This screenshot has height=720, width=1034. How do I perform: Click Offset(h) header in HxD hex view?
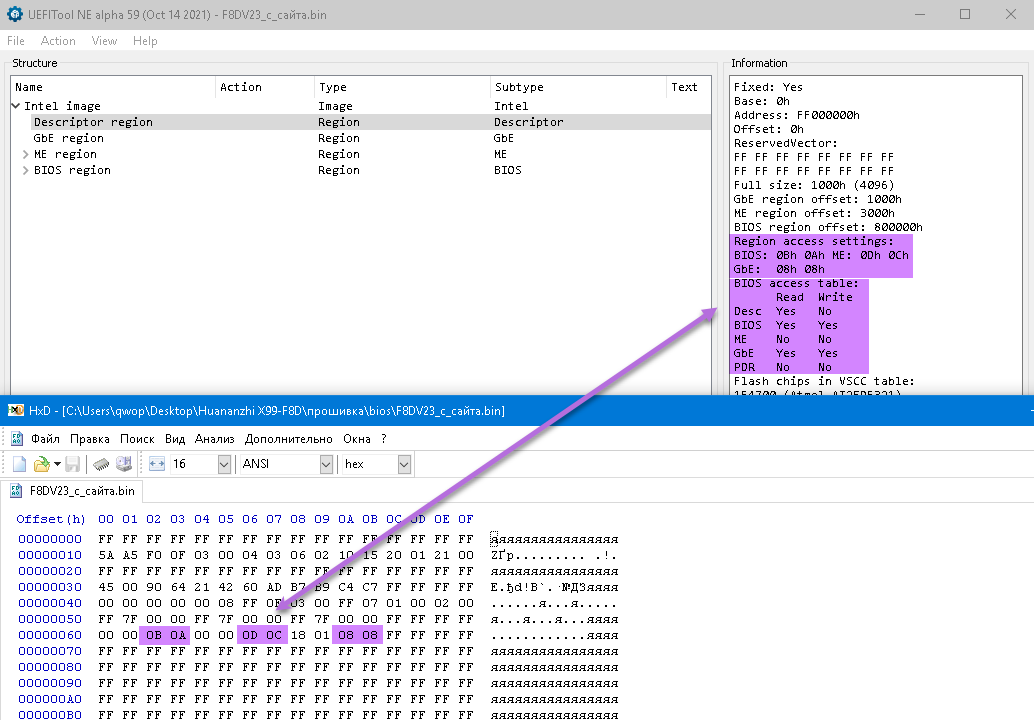(x=51, y=520)
